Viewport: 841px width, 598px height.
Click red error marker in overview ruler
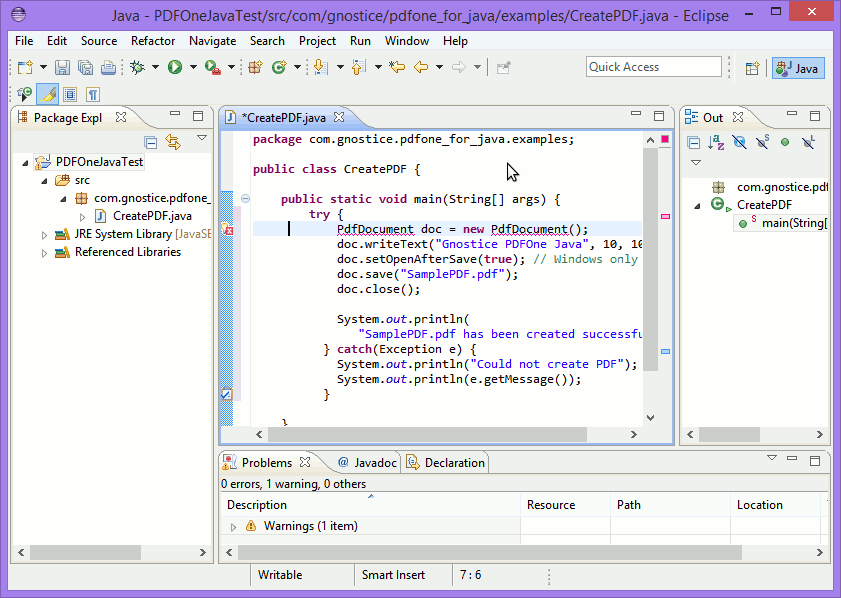[x=665, y=216]
